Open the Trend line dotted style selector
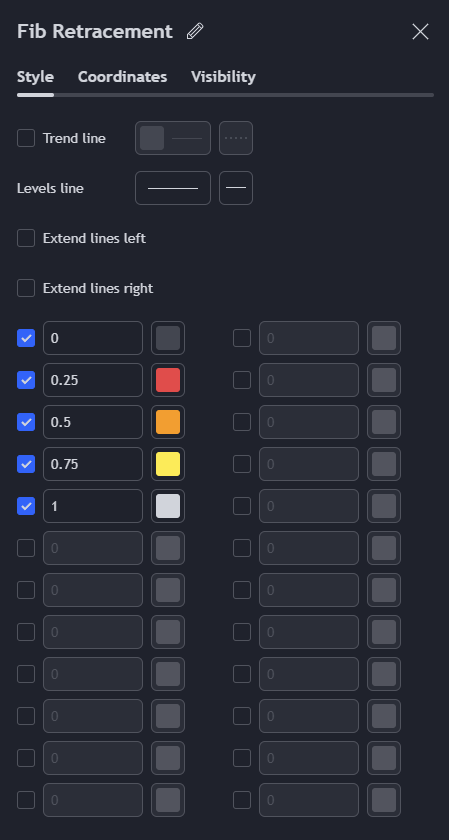This screenshot has height=840, width=449. (236, 138)
